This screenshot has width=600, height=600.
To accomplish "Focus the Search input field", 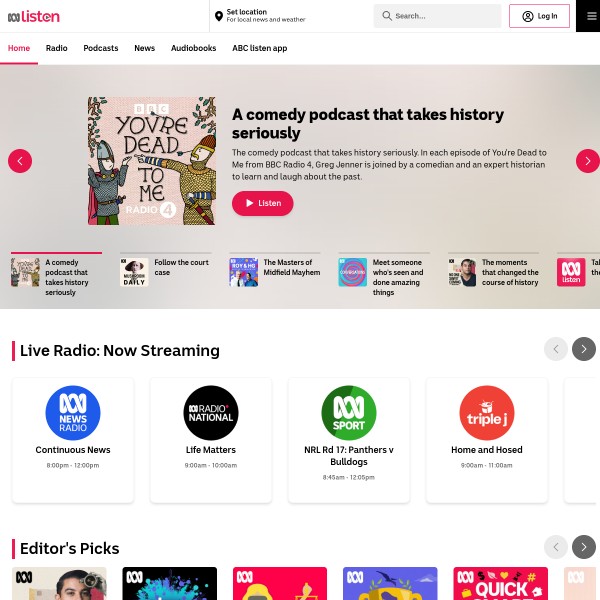I will (x=437, y=16).
